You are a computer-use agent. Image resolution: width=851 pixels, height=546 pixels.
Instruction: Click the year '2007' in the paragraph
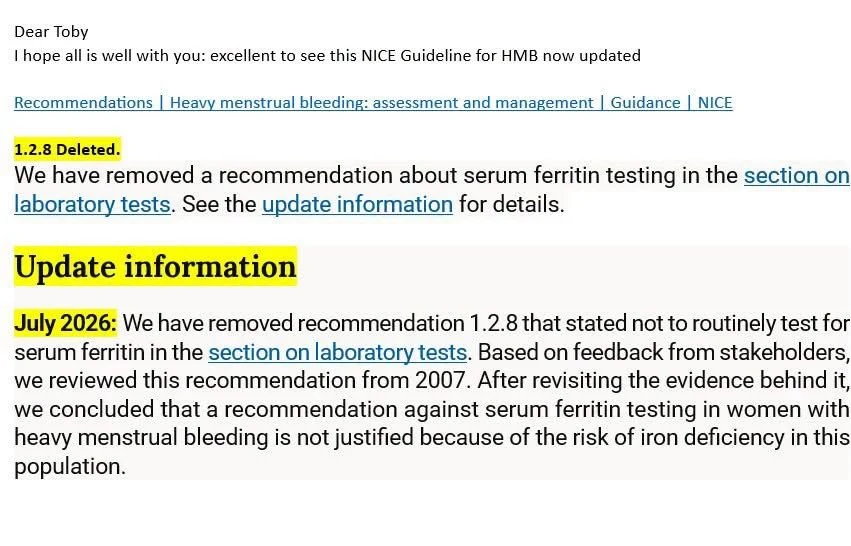coord(440,380)
